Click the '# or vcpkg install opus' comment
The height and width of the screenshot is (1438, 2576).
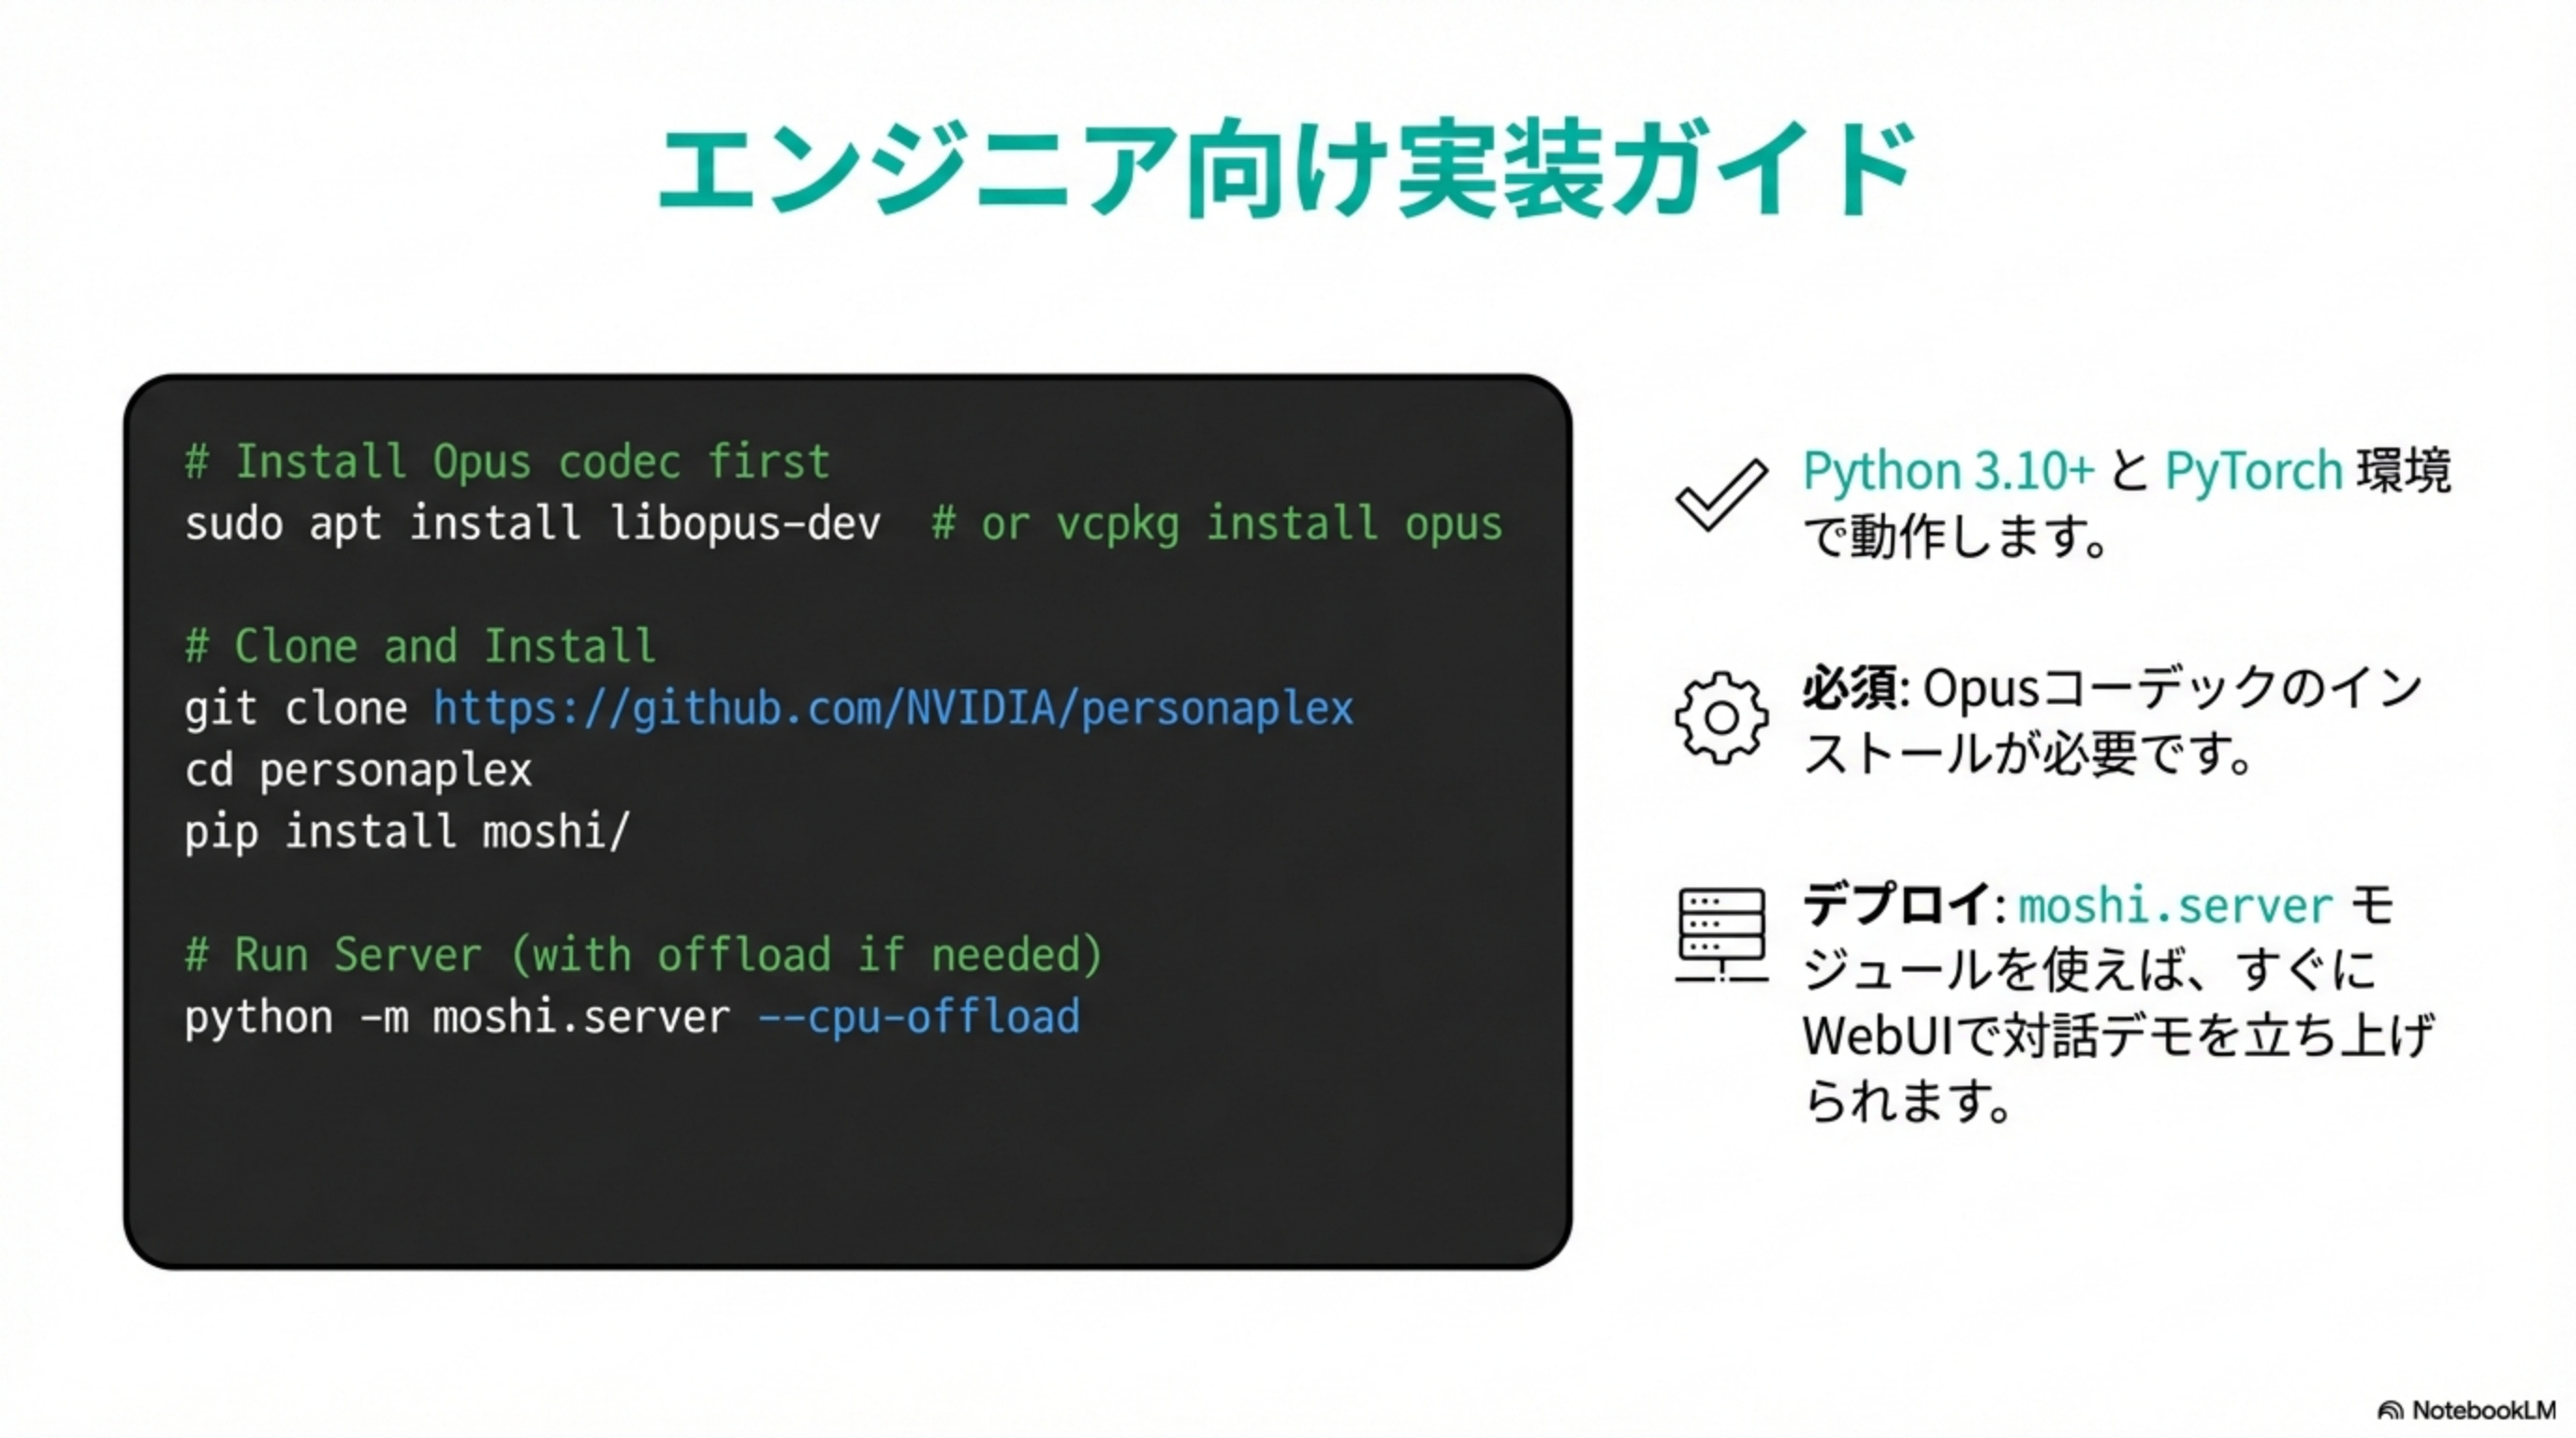click(x=1216, y=524)
